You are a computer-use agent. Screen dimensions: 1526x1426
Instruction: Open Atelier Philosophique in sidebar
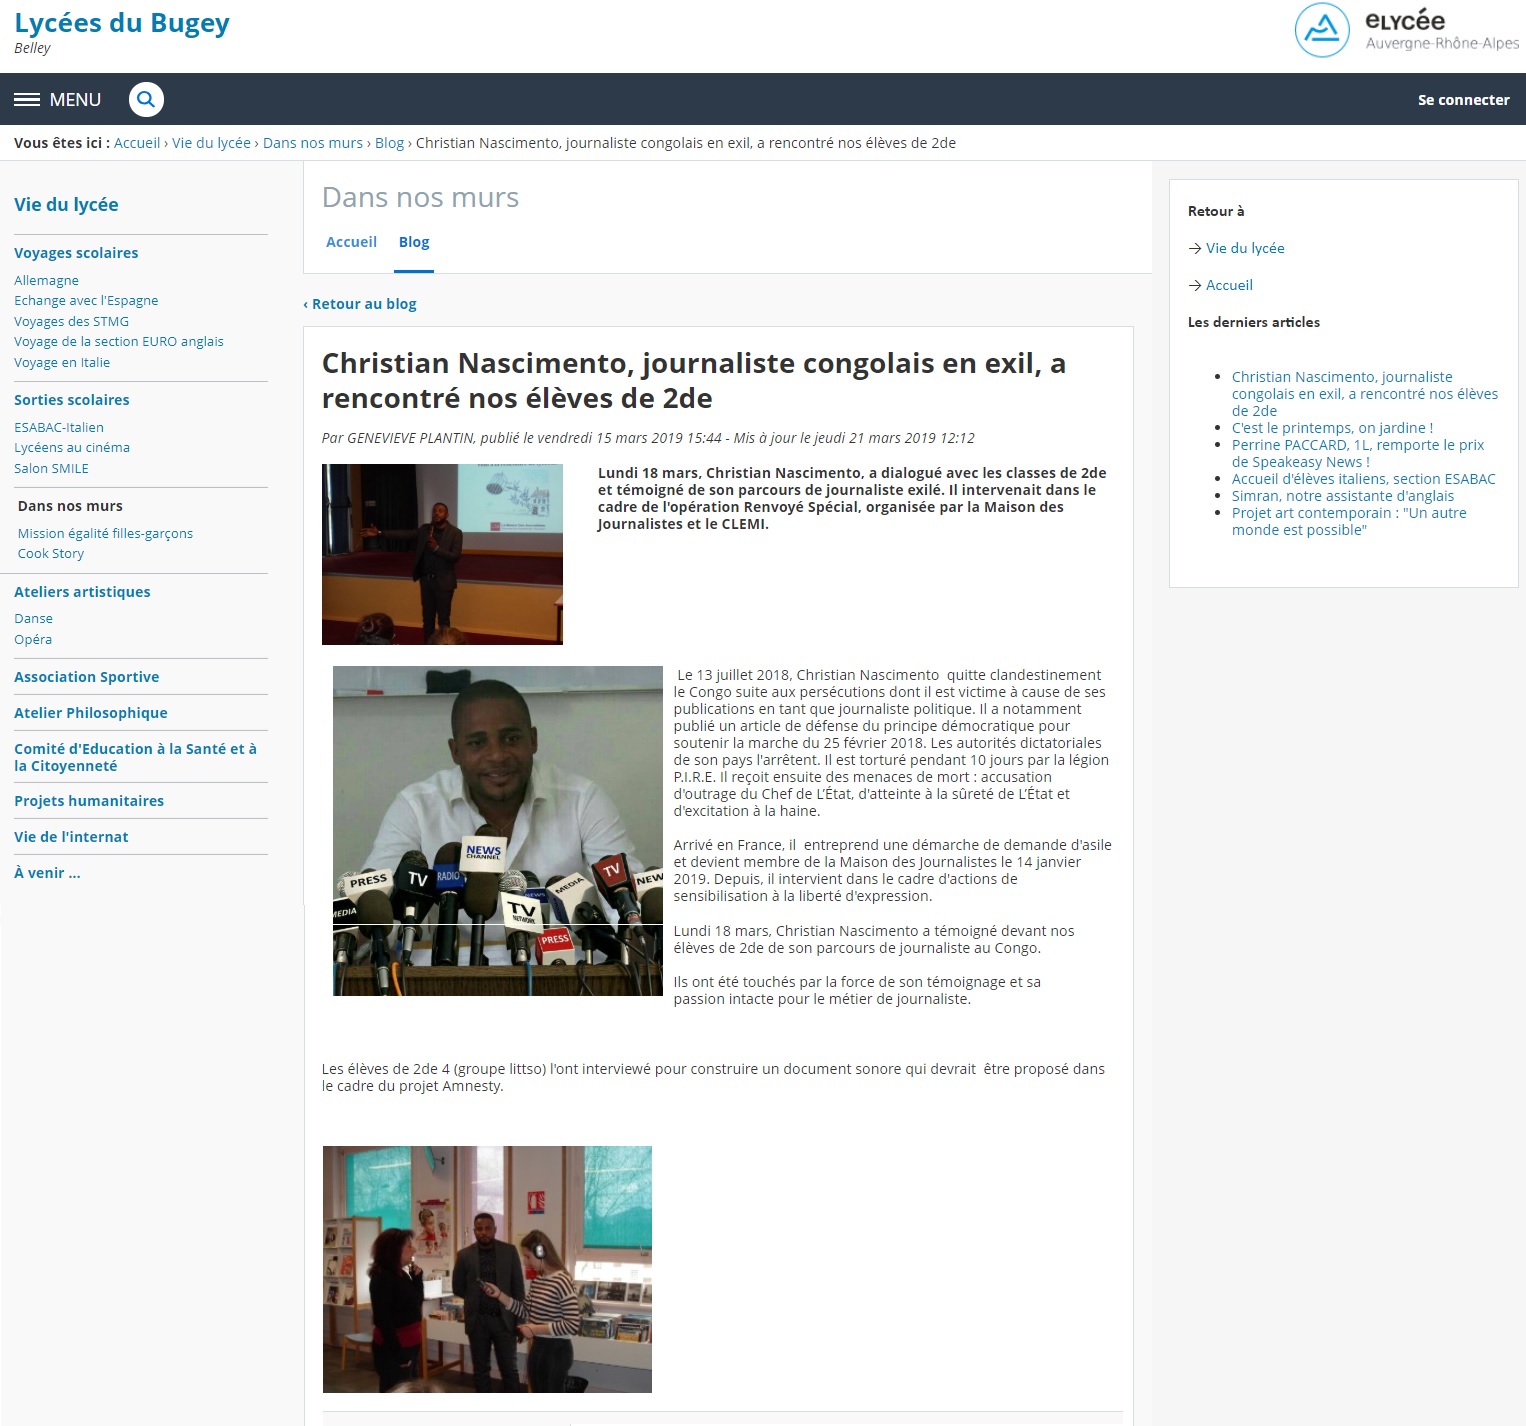(x=90, y=713)
